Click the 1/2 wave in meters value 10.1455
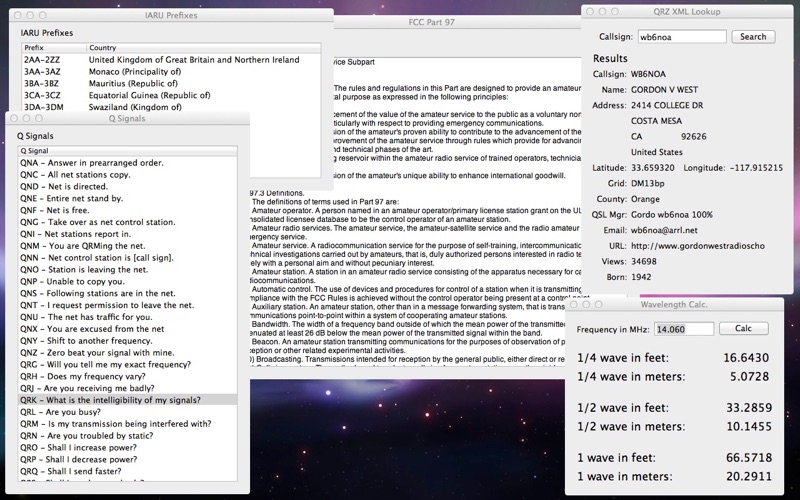 point(748,427)
